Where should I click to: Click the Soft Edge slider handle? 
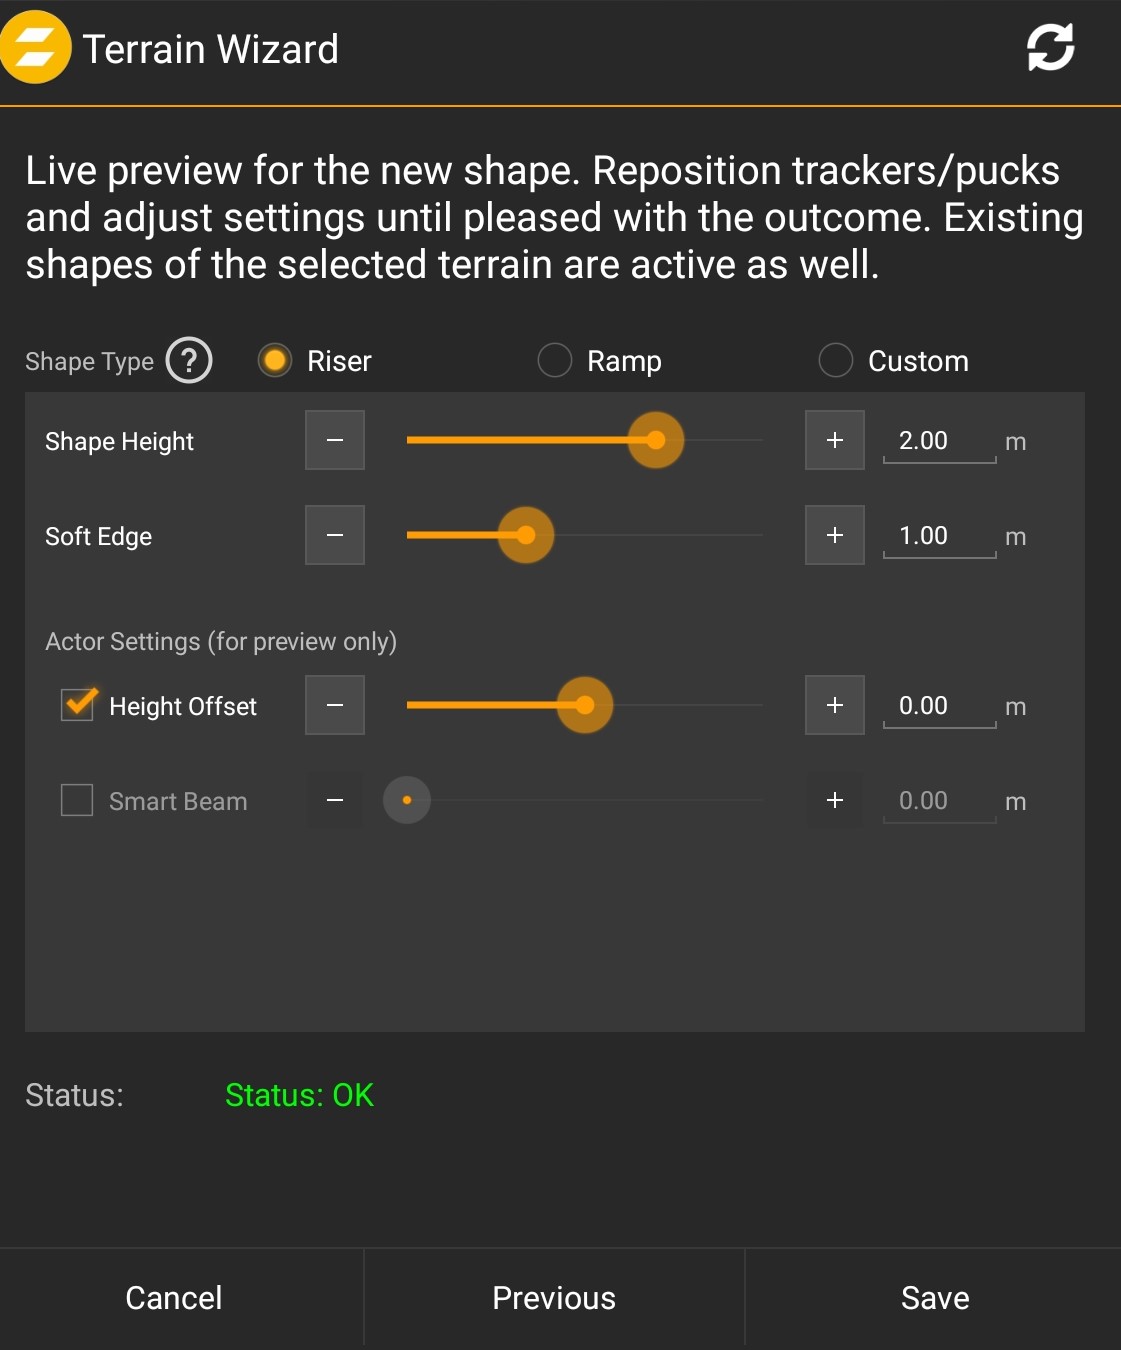coord(525,535)
